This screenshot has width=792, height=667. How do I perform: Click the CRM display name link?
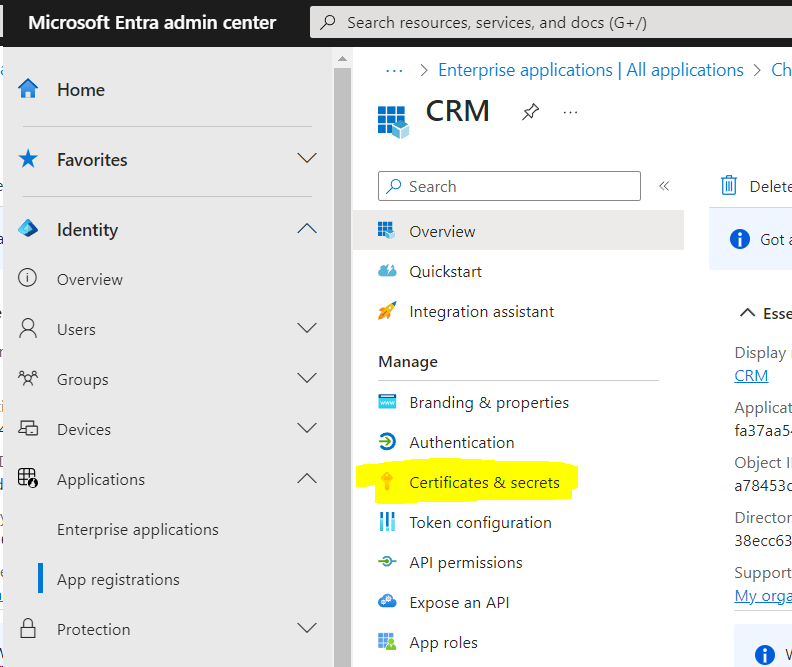click(x=751, y=375)
